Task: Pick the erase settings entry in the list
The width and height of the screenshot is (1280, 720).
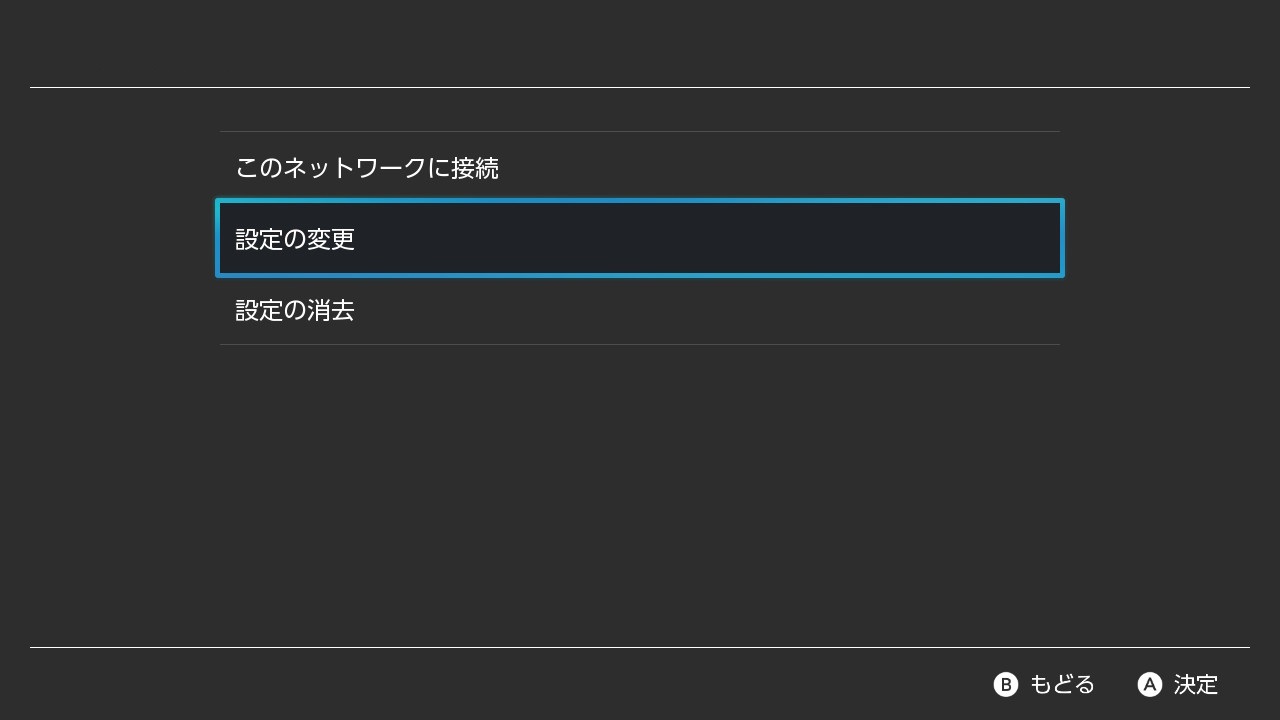Action: click(640, 310)
